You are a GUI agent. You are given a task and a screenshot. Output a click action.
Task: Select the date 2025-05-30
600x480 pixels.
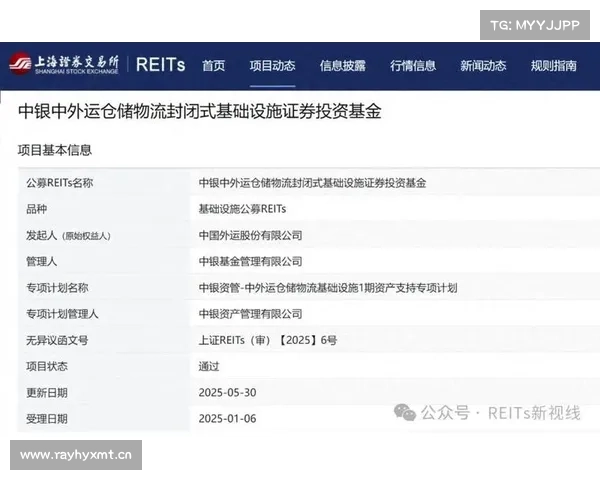227,392
